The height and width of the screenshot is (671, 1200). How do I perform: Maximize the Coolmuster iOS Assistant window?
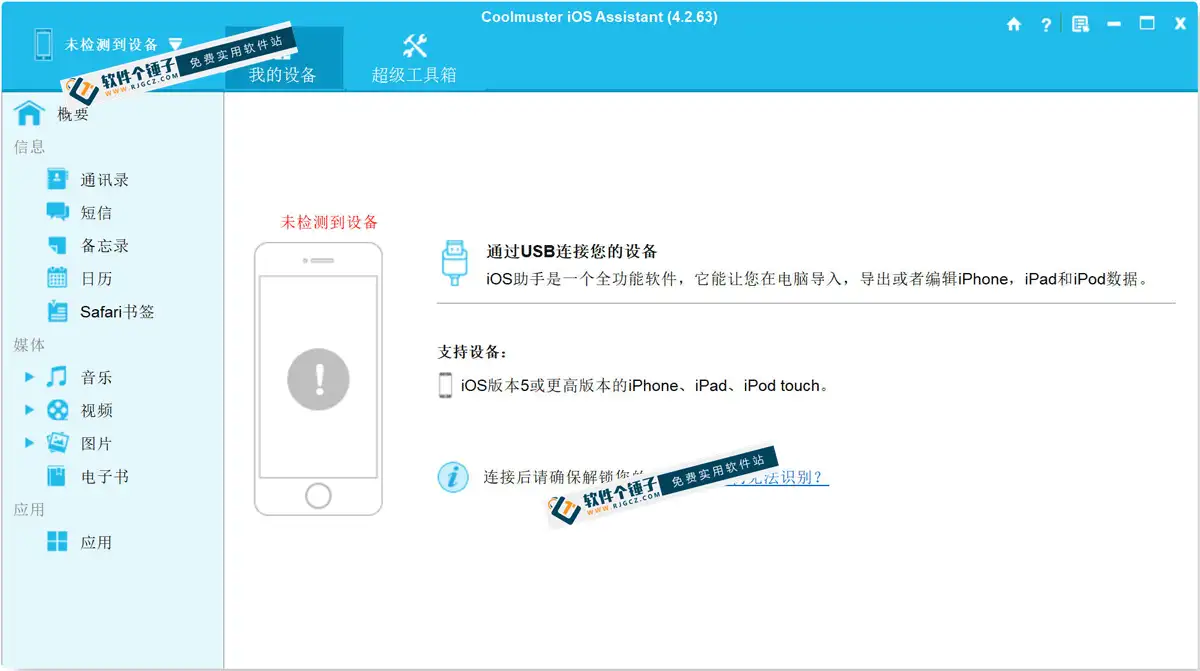[1147, 25]
